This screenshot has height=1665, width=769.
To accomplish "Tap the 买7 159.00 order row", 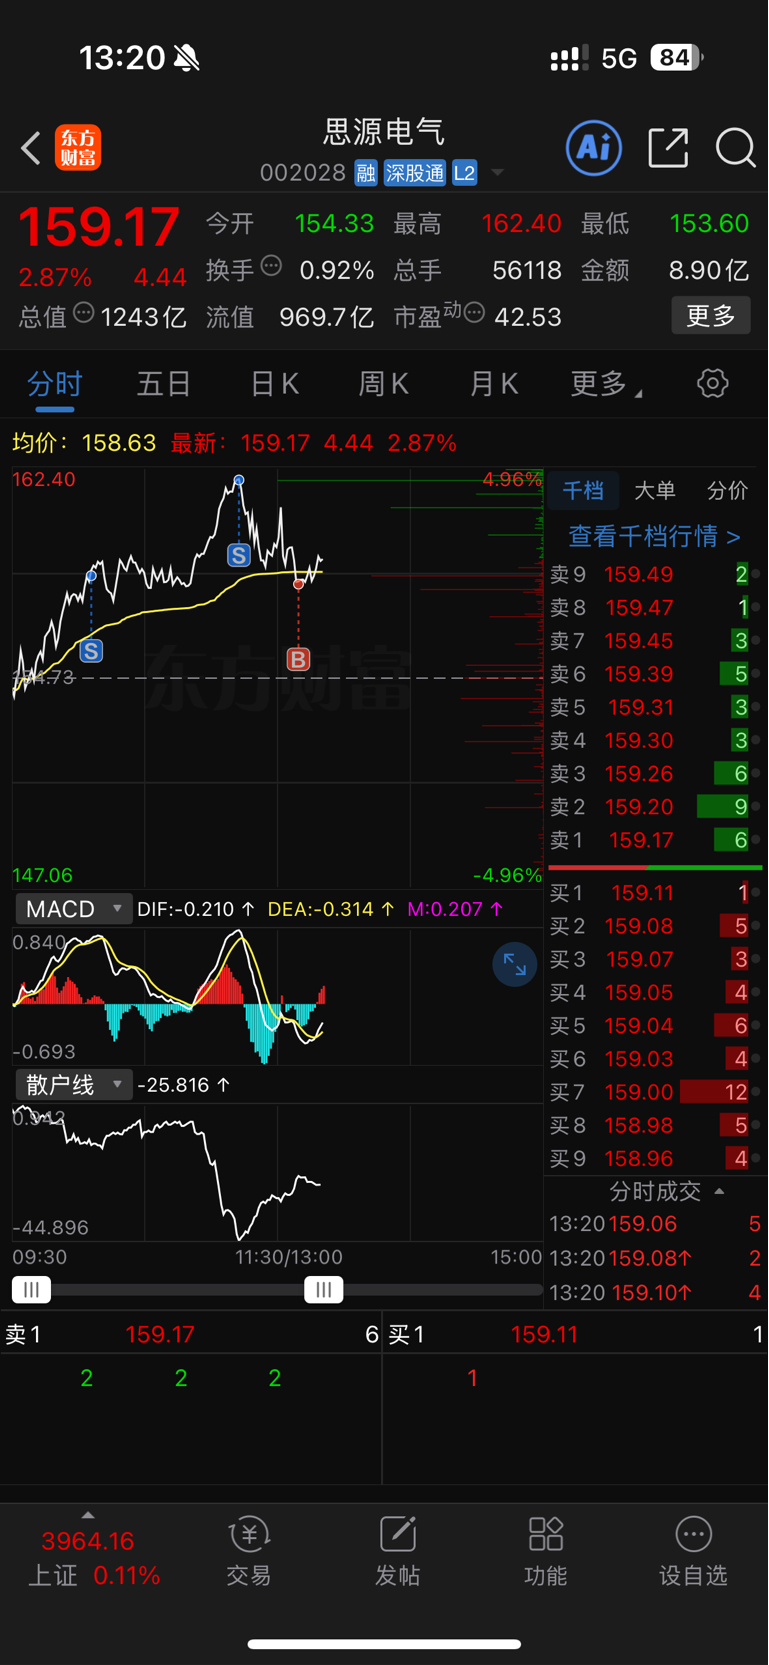I will point(655,1092).
